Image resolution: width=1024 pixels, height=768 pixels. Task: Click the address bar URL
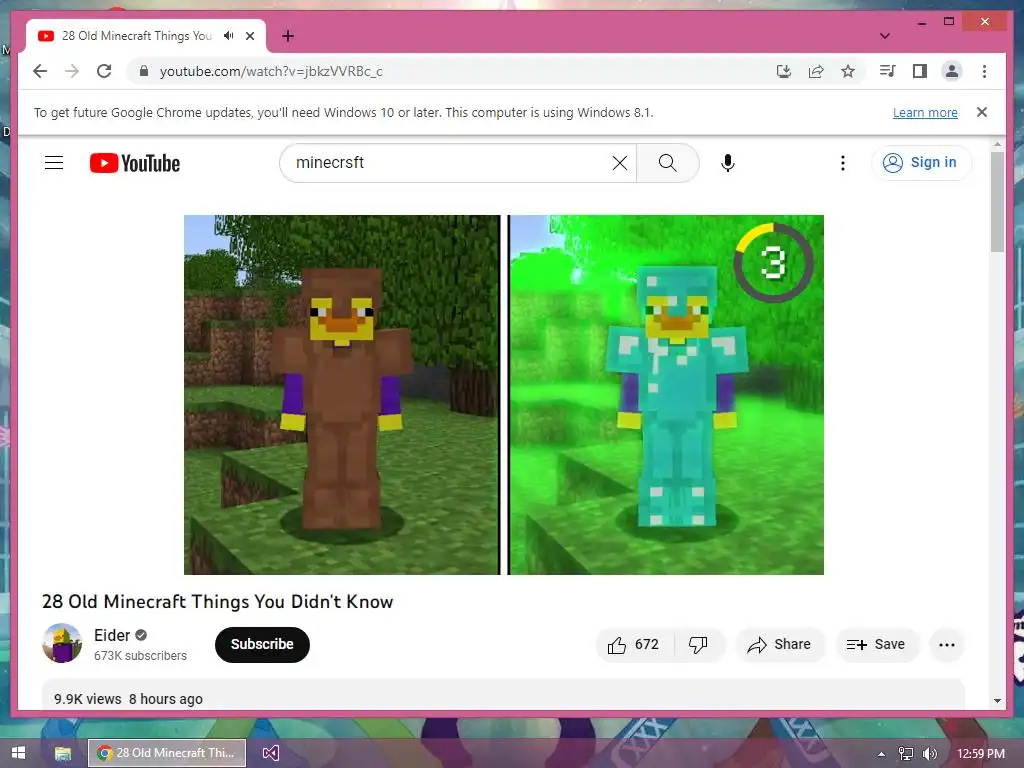point(271,71)
